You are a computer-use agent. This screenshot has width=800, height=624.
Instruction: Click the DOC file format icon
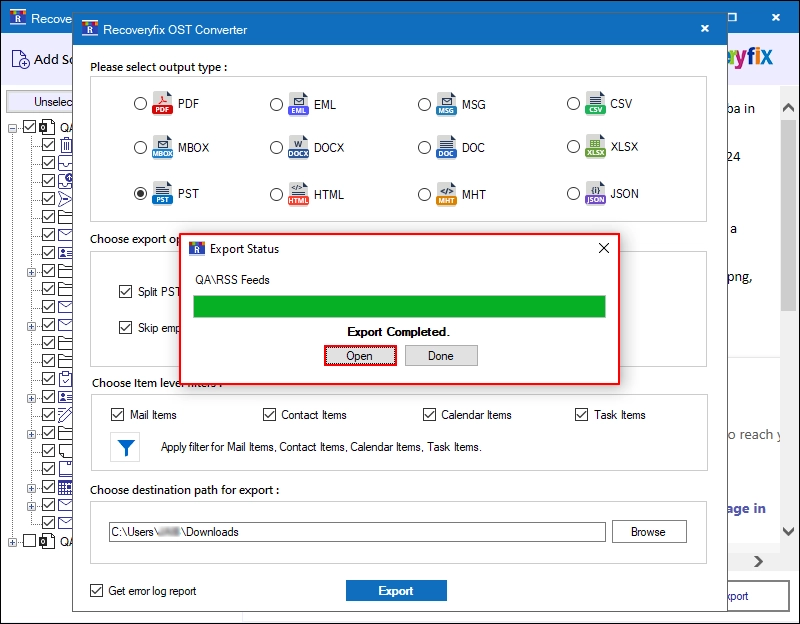tap(446, 147)
